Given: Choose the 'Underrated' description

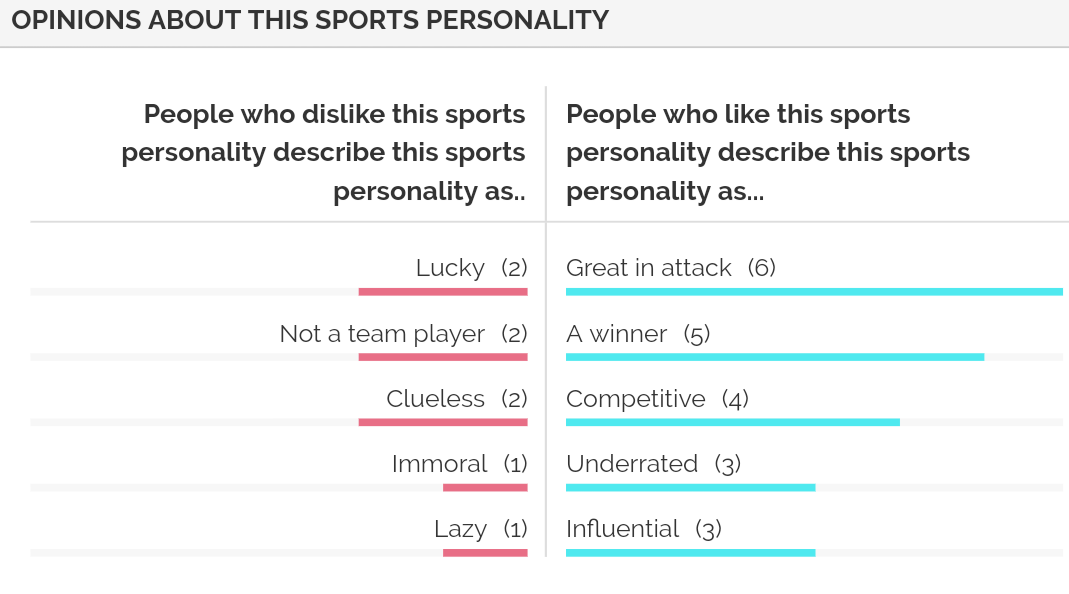Looking at the screenshot, I should point(632,464).
